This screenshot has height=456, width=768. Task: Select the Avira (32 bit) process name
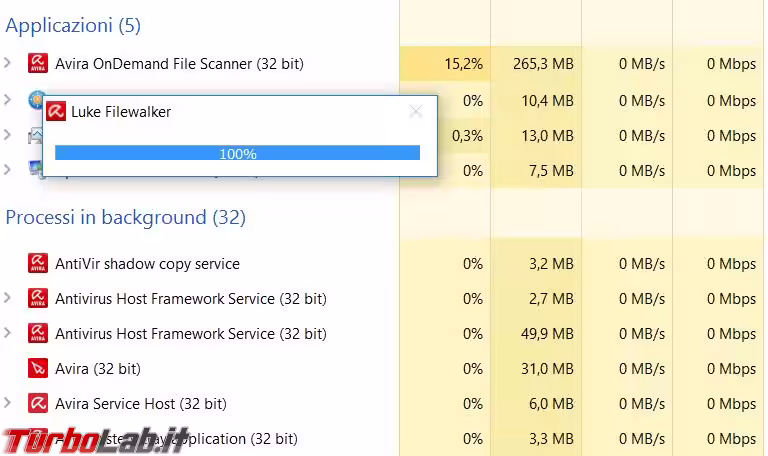point(97,369)
